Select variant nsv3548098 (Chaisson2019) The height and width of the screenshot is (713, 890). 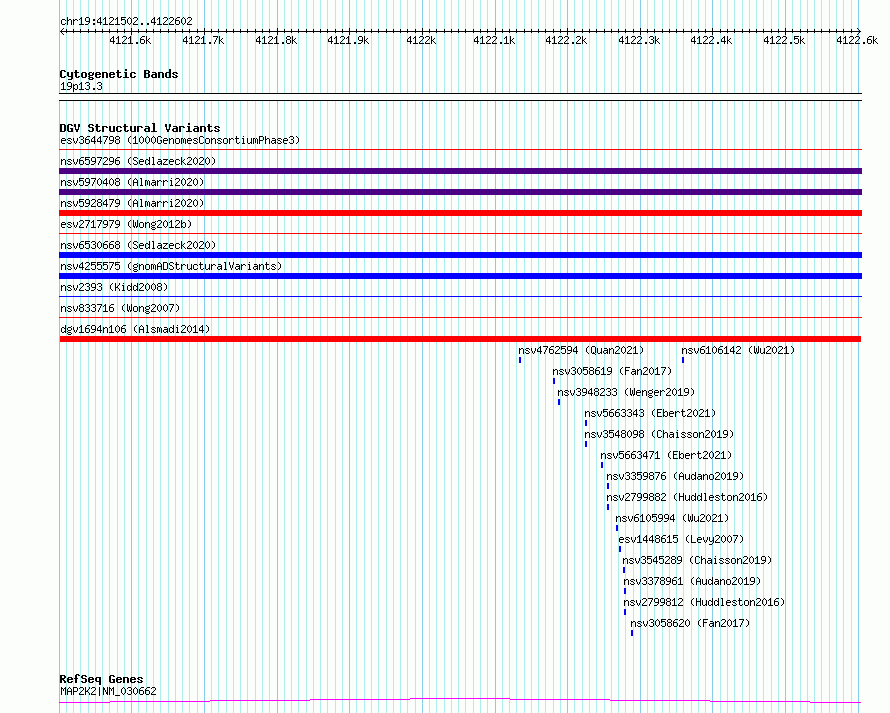659,434
